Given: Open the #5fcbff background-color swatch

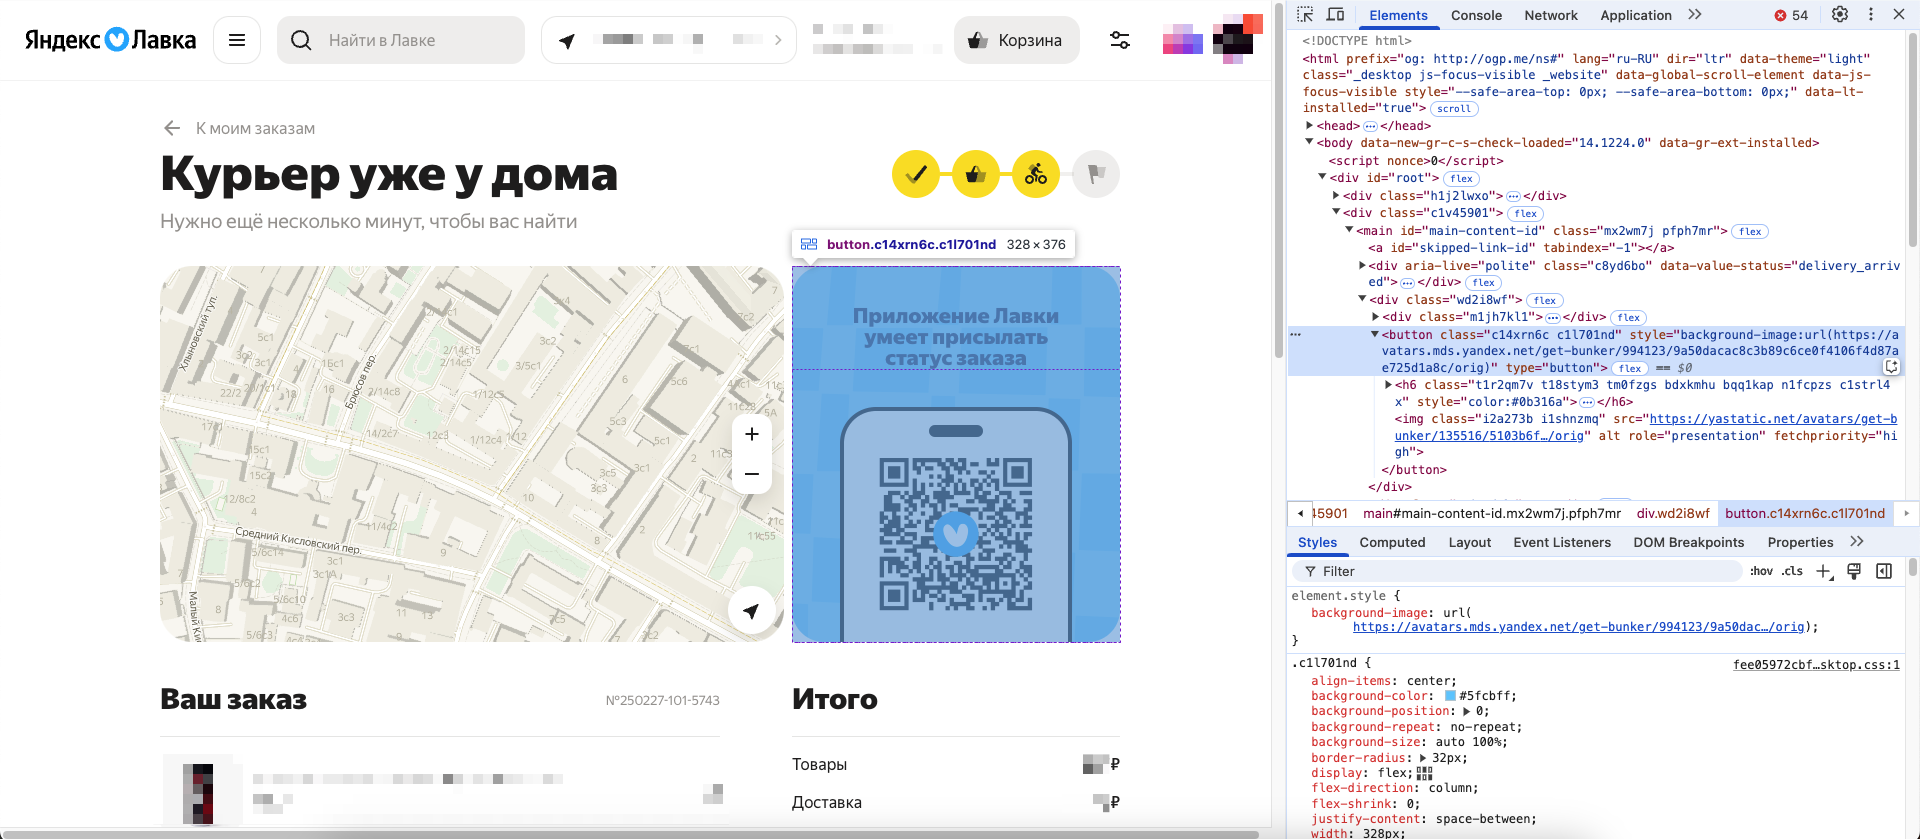Looking at the screenshot, I should (x=1450, y=696).
